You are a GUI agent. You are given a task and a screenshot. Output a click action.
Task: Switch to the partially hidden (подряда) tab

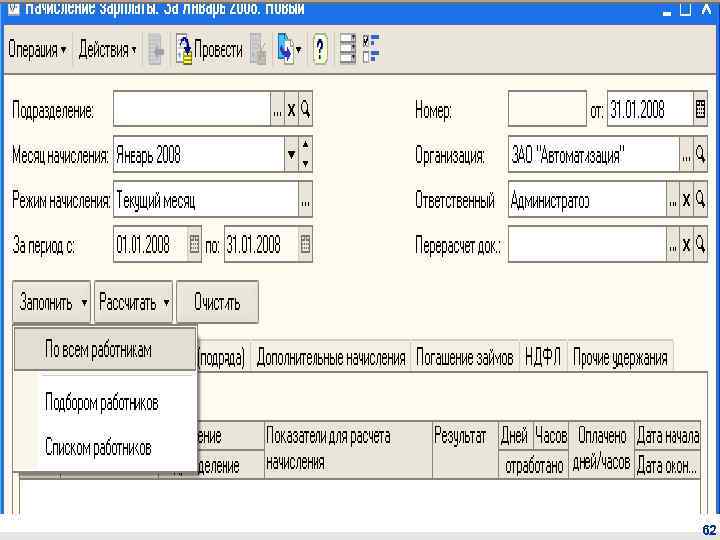click(222, 358)
